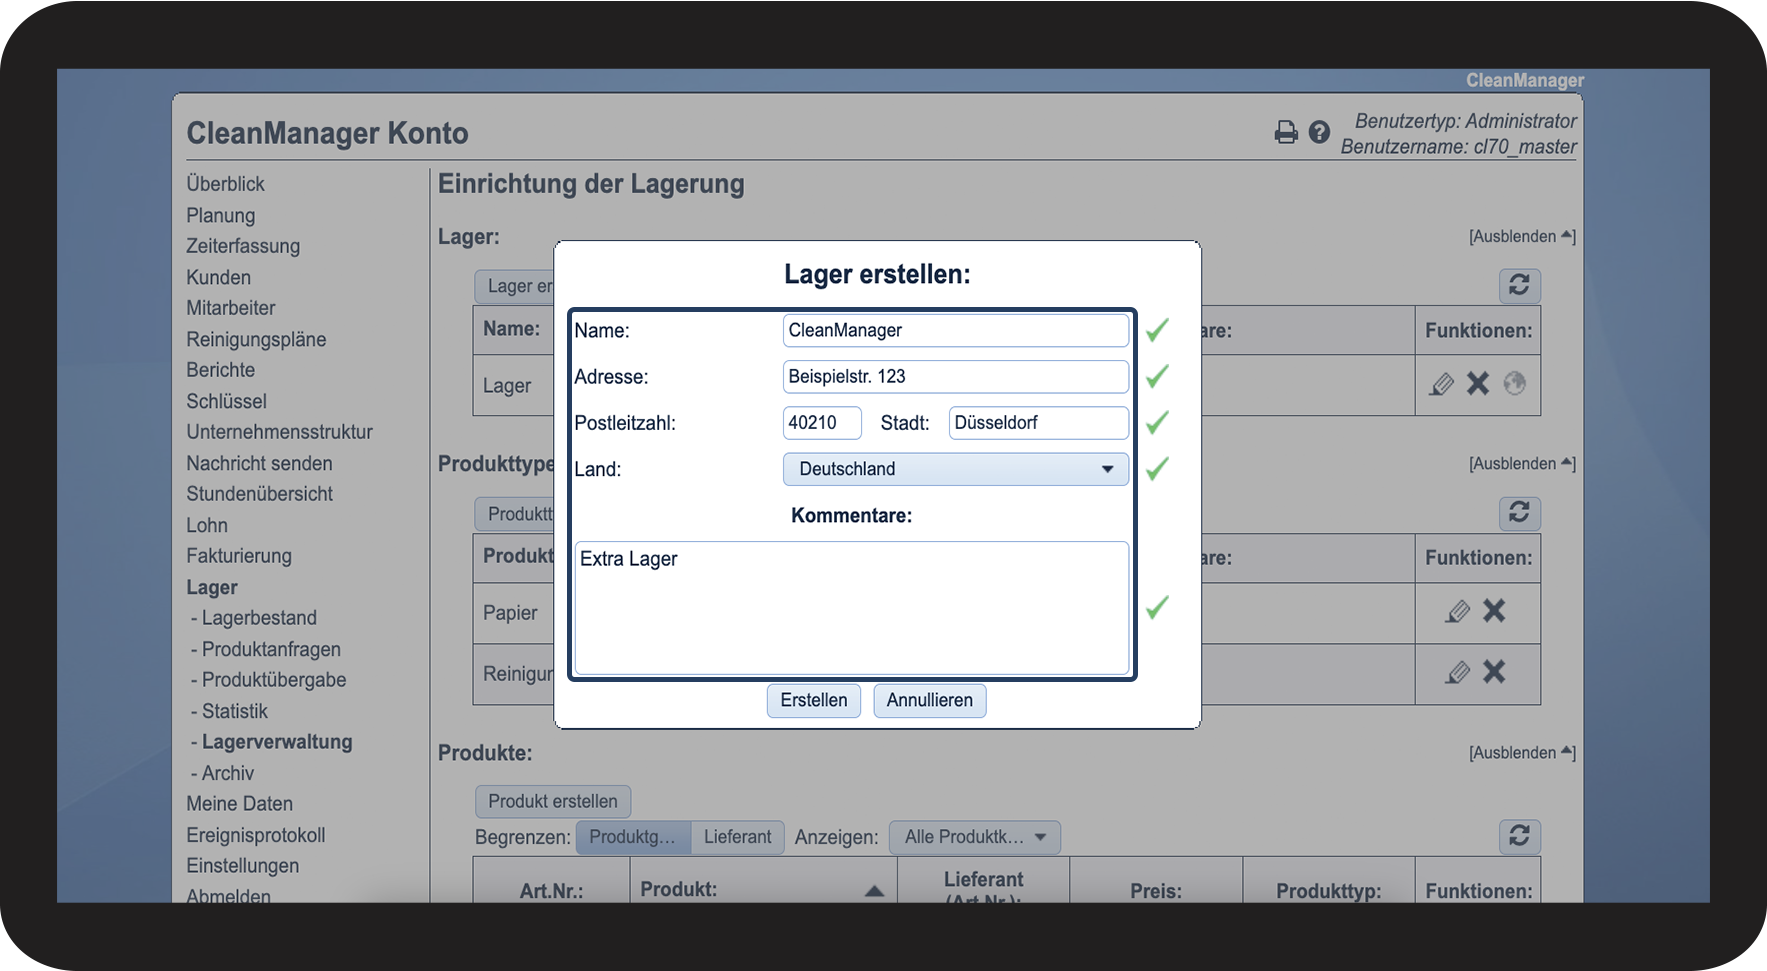This screenshot has width=1767, height=971.
Task: Go to Einstellungen in sidebar menu
Action: tap(242, 866)
